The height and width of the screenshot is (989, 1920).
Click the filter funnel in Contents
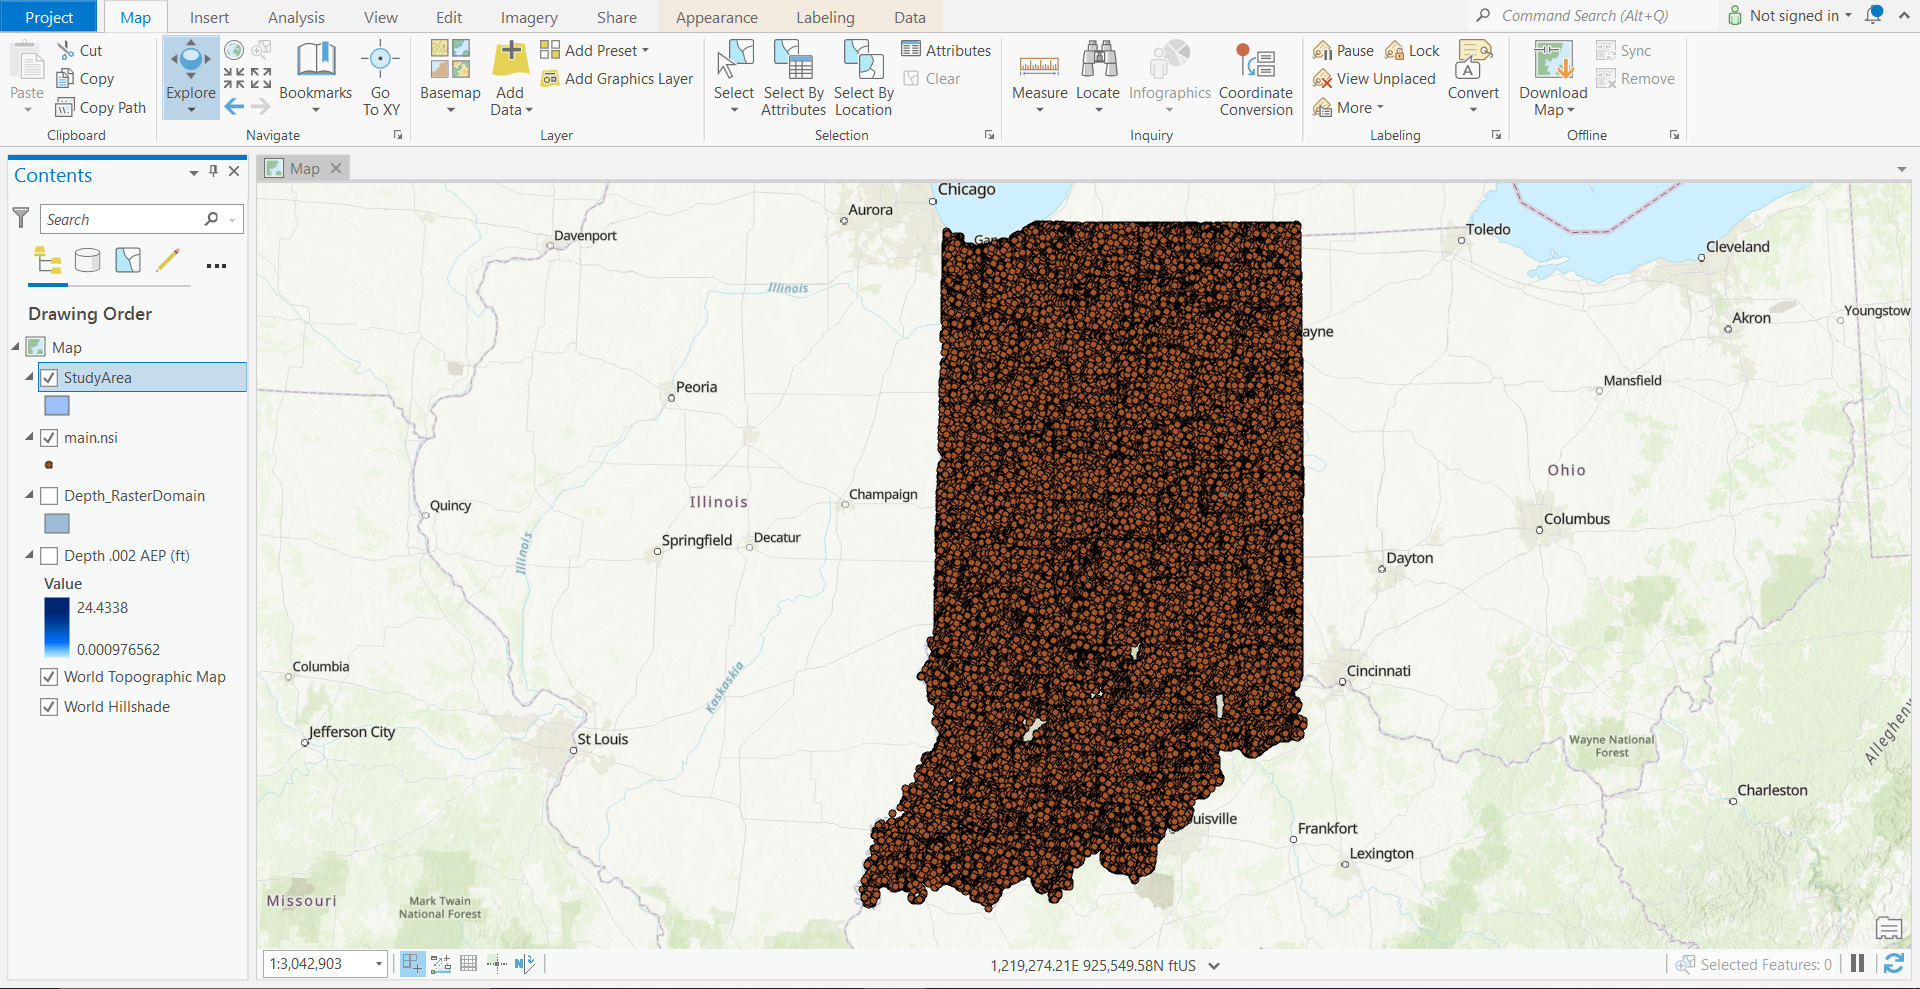21,218
